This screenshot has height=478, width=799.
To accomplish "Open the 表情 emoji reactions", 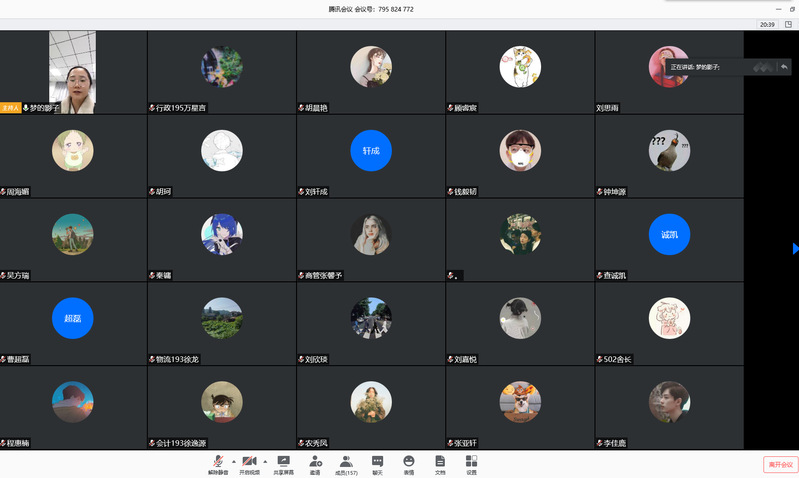I will point(409,463).
